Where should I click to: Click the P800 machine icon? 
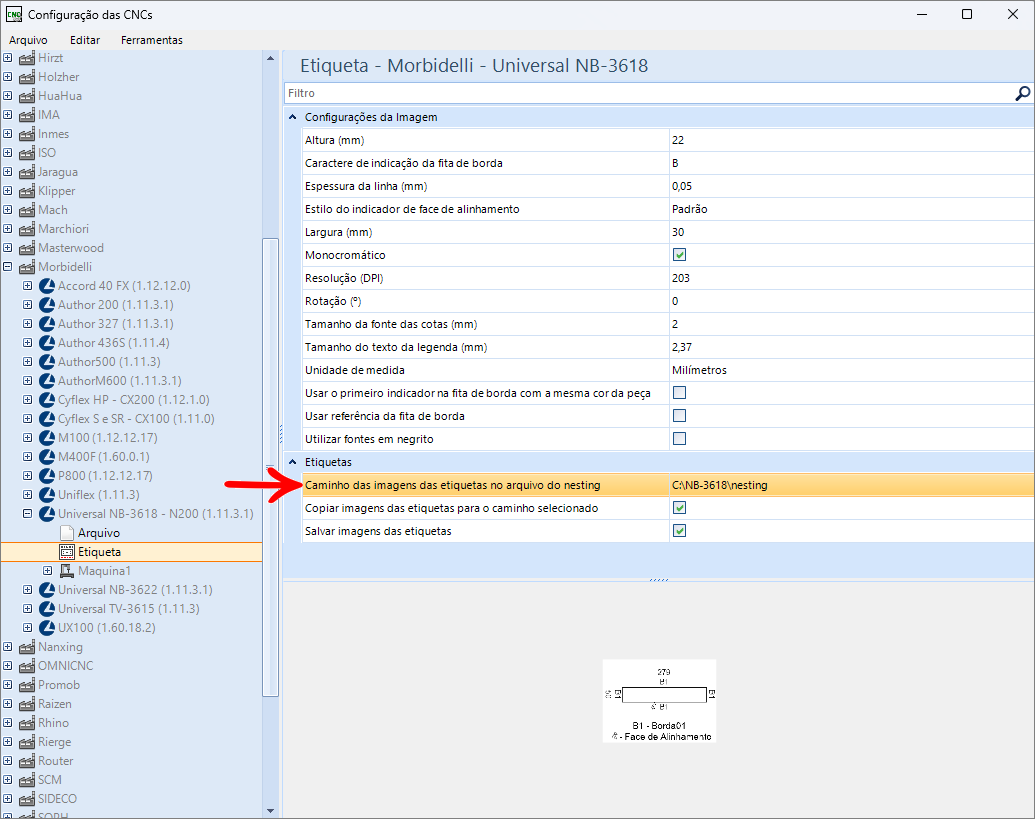tap(47, 476)
